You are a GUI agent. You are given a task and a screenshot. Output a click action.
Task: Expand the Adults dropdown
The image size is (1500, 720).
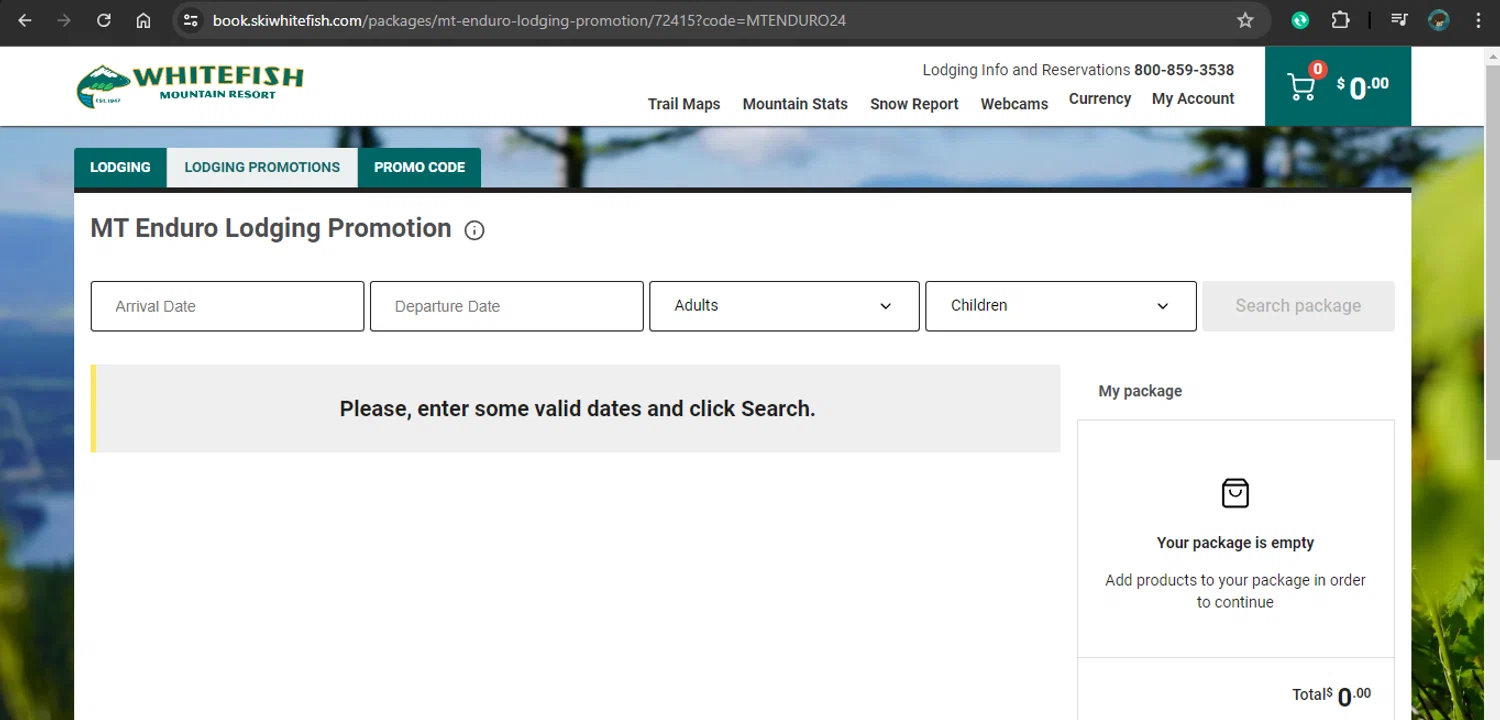(x=784, y=306)
